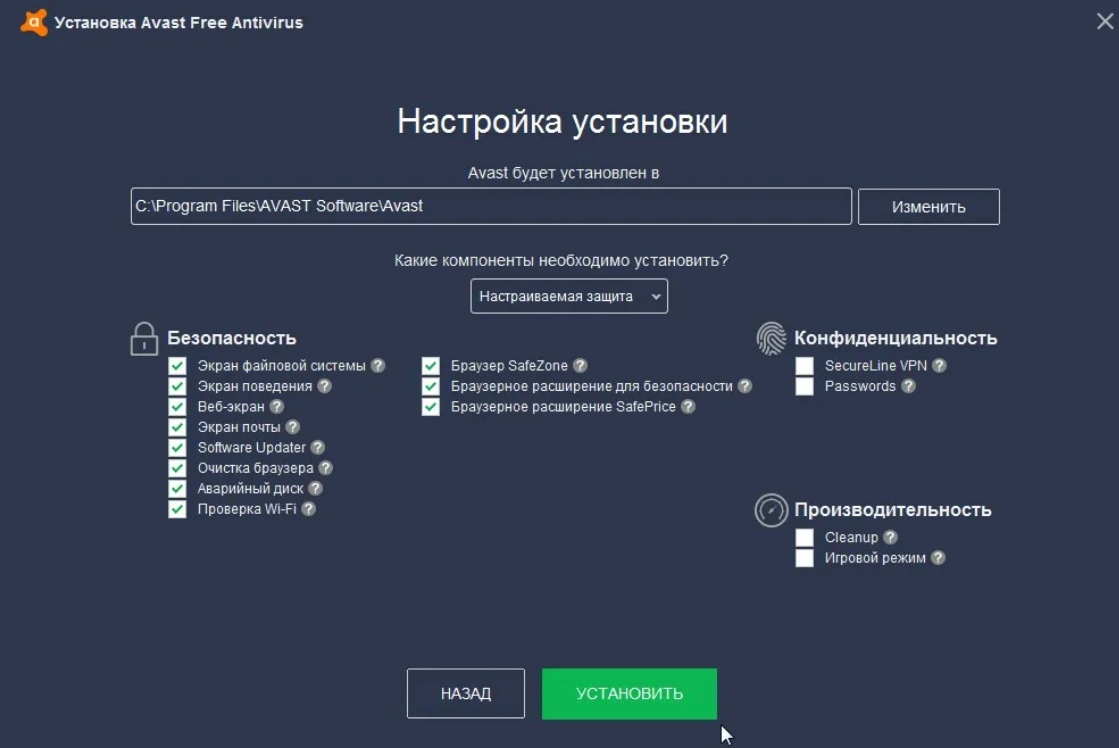This screenshot has width=1119, height=748.
Task: Click the Конфиденциальность section title
Action: coord(896,338)
